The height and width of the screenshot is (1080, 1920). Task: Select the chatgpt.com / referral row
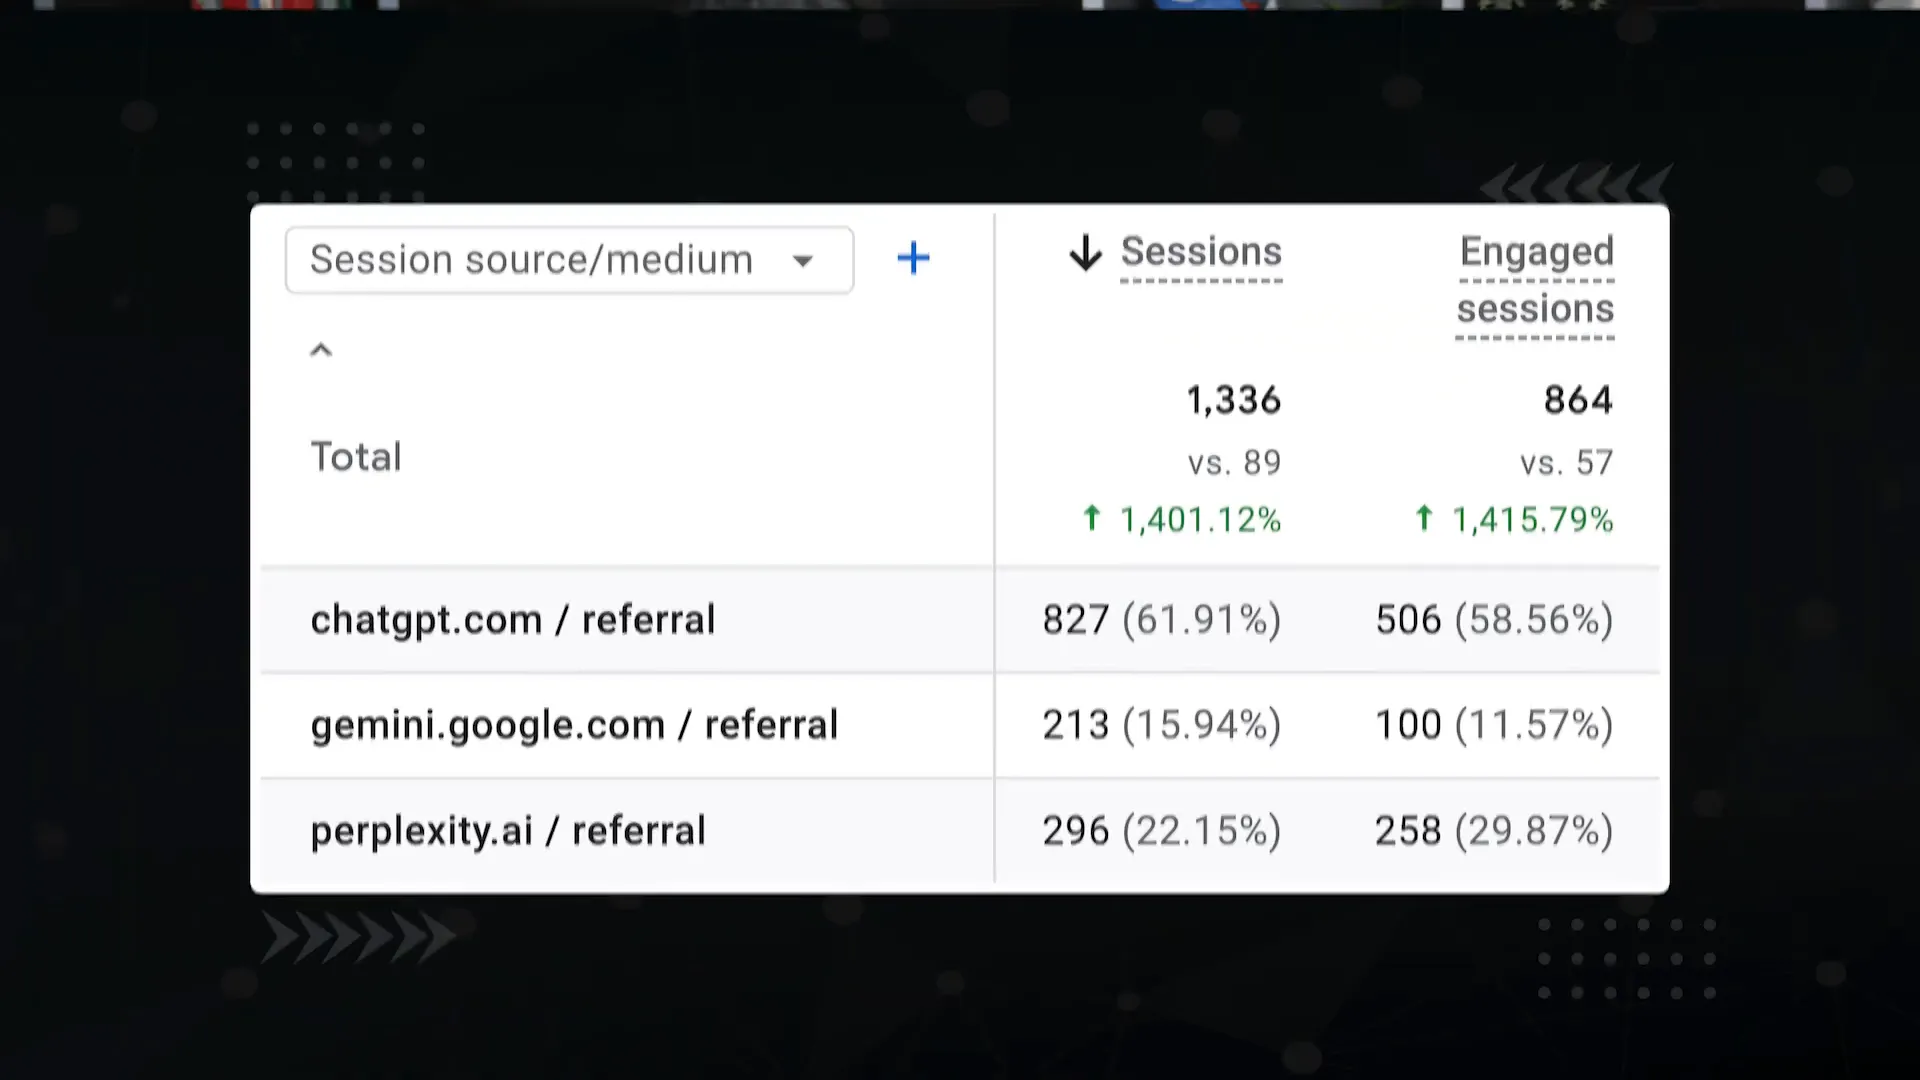[x=512, y=619]
